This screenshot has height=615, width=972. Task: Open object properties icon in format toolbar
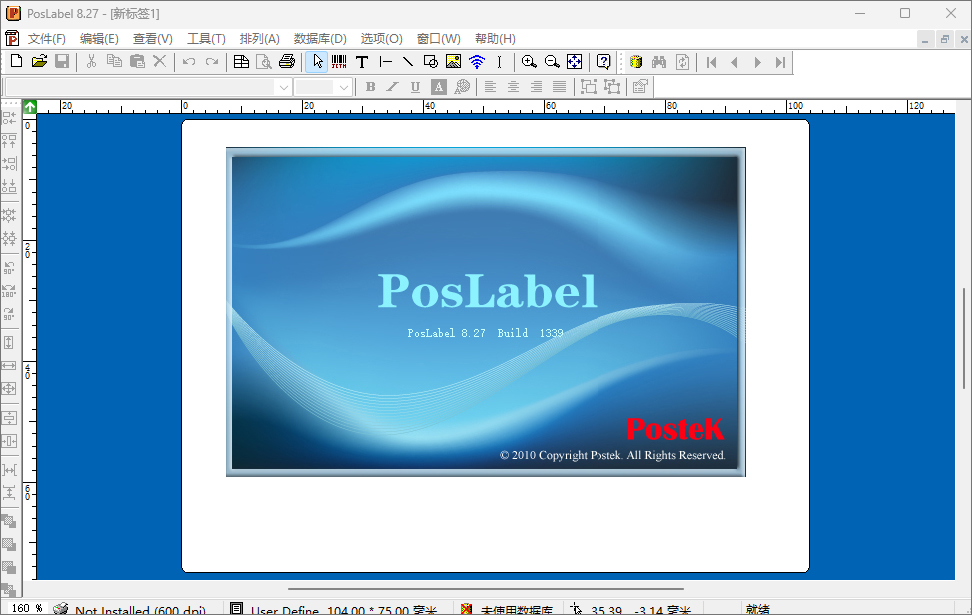[640, 87]
